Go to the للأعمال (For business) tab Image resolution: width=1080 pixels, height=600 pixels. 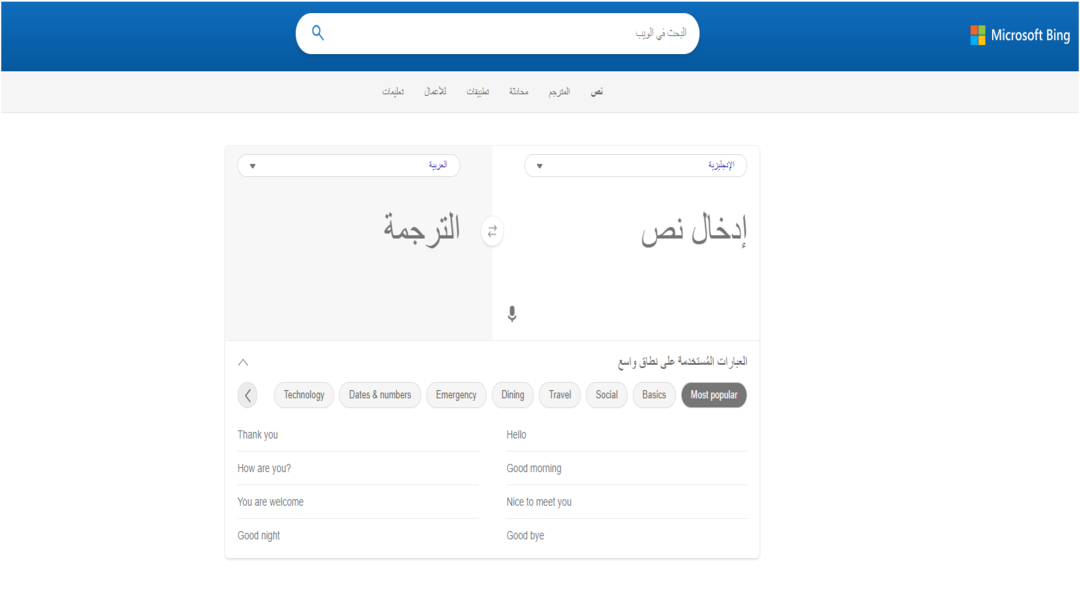pos(435,92)
